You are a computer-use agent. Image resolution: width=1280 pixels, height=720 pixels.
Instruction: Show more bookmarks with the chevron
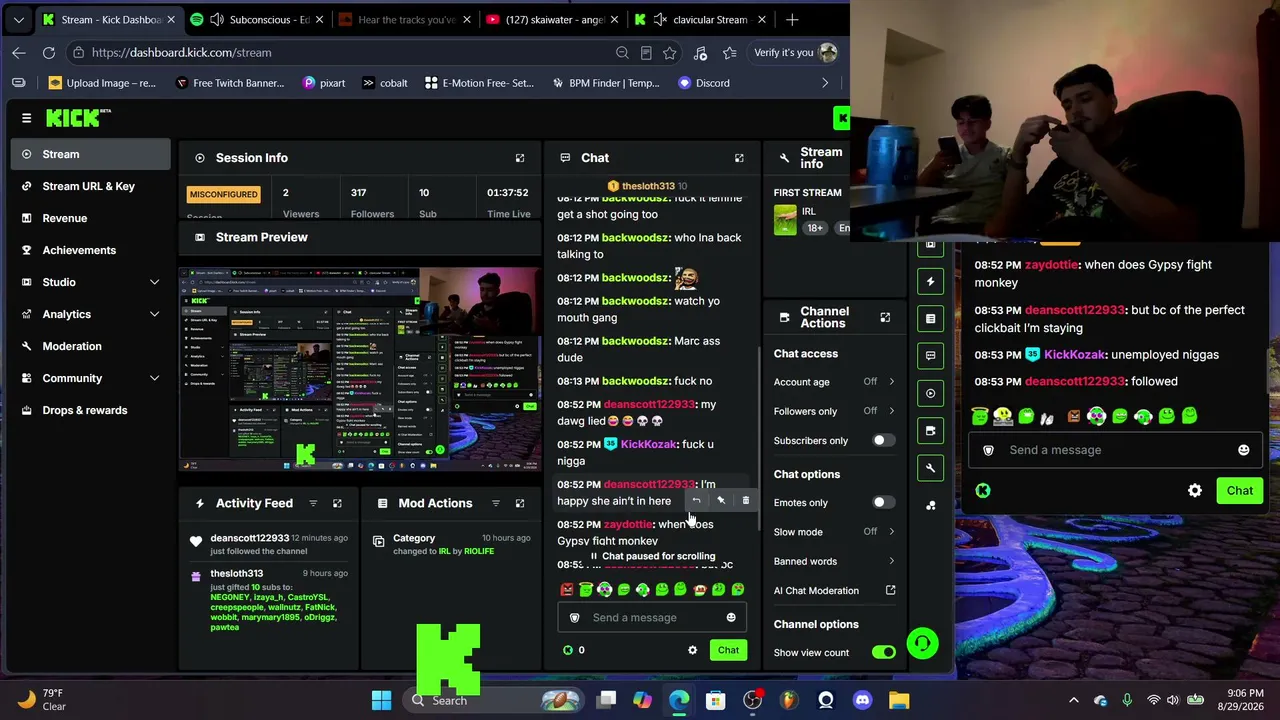(825, 83)
